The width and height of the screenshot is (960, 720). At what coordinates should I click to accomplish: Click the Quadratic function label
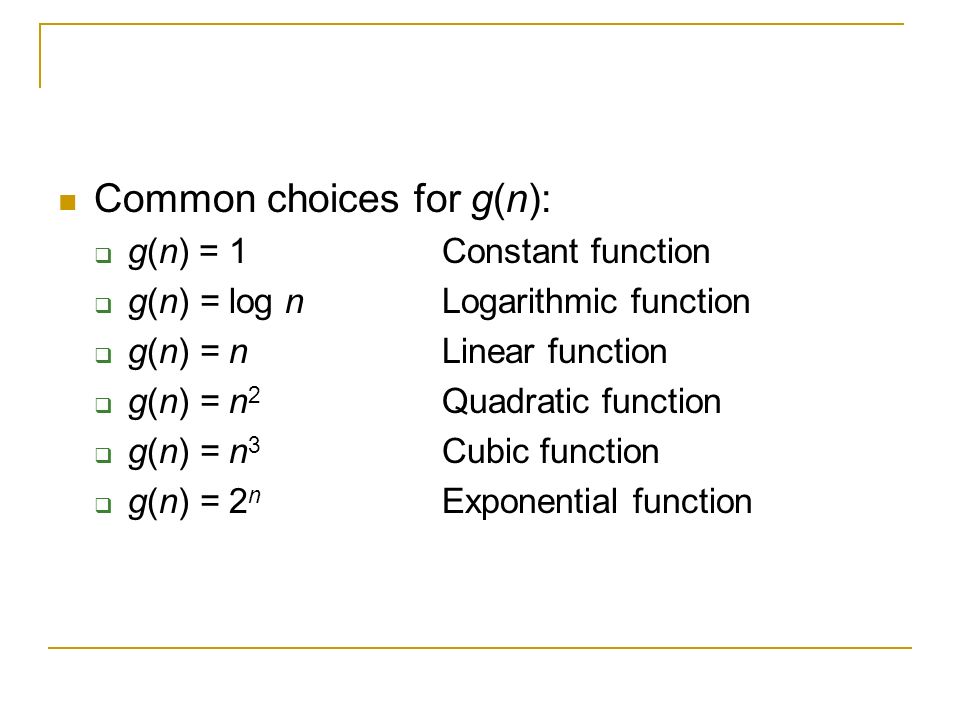pos(582,402)
